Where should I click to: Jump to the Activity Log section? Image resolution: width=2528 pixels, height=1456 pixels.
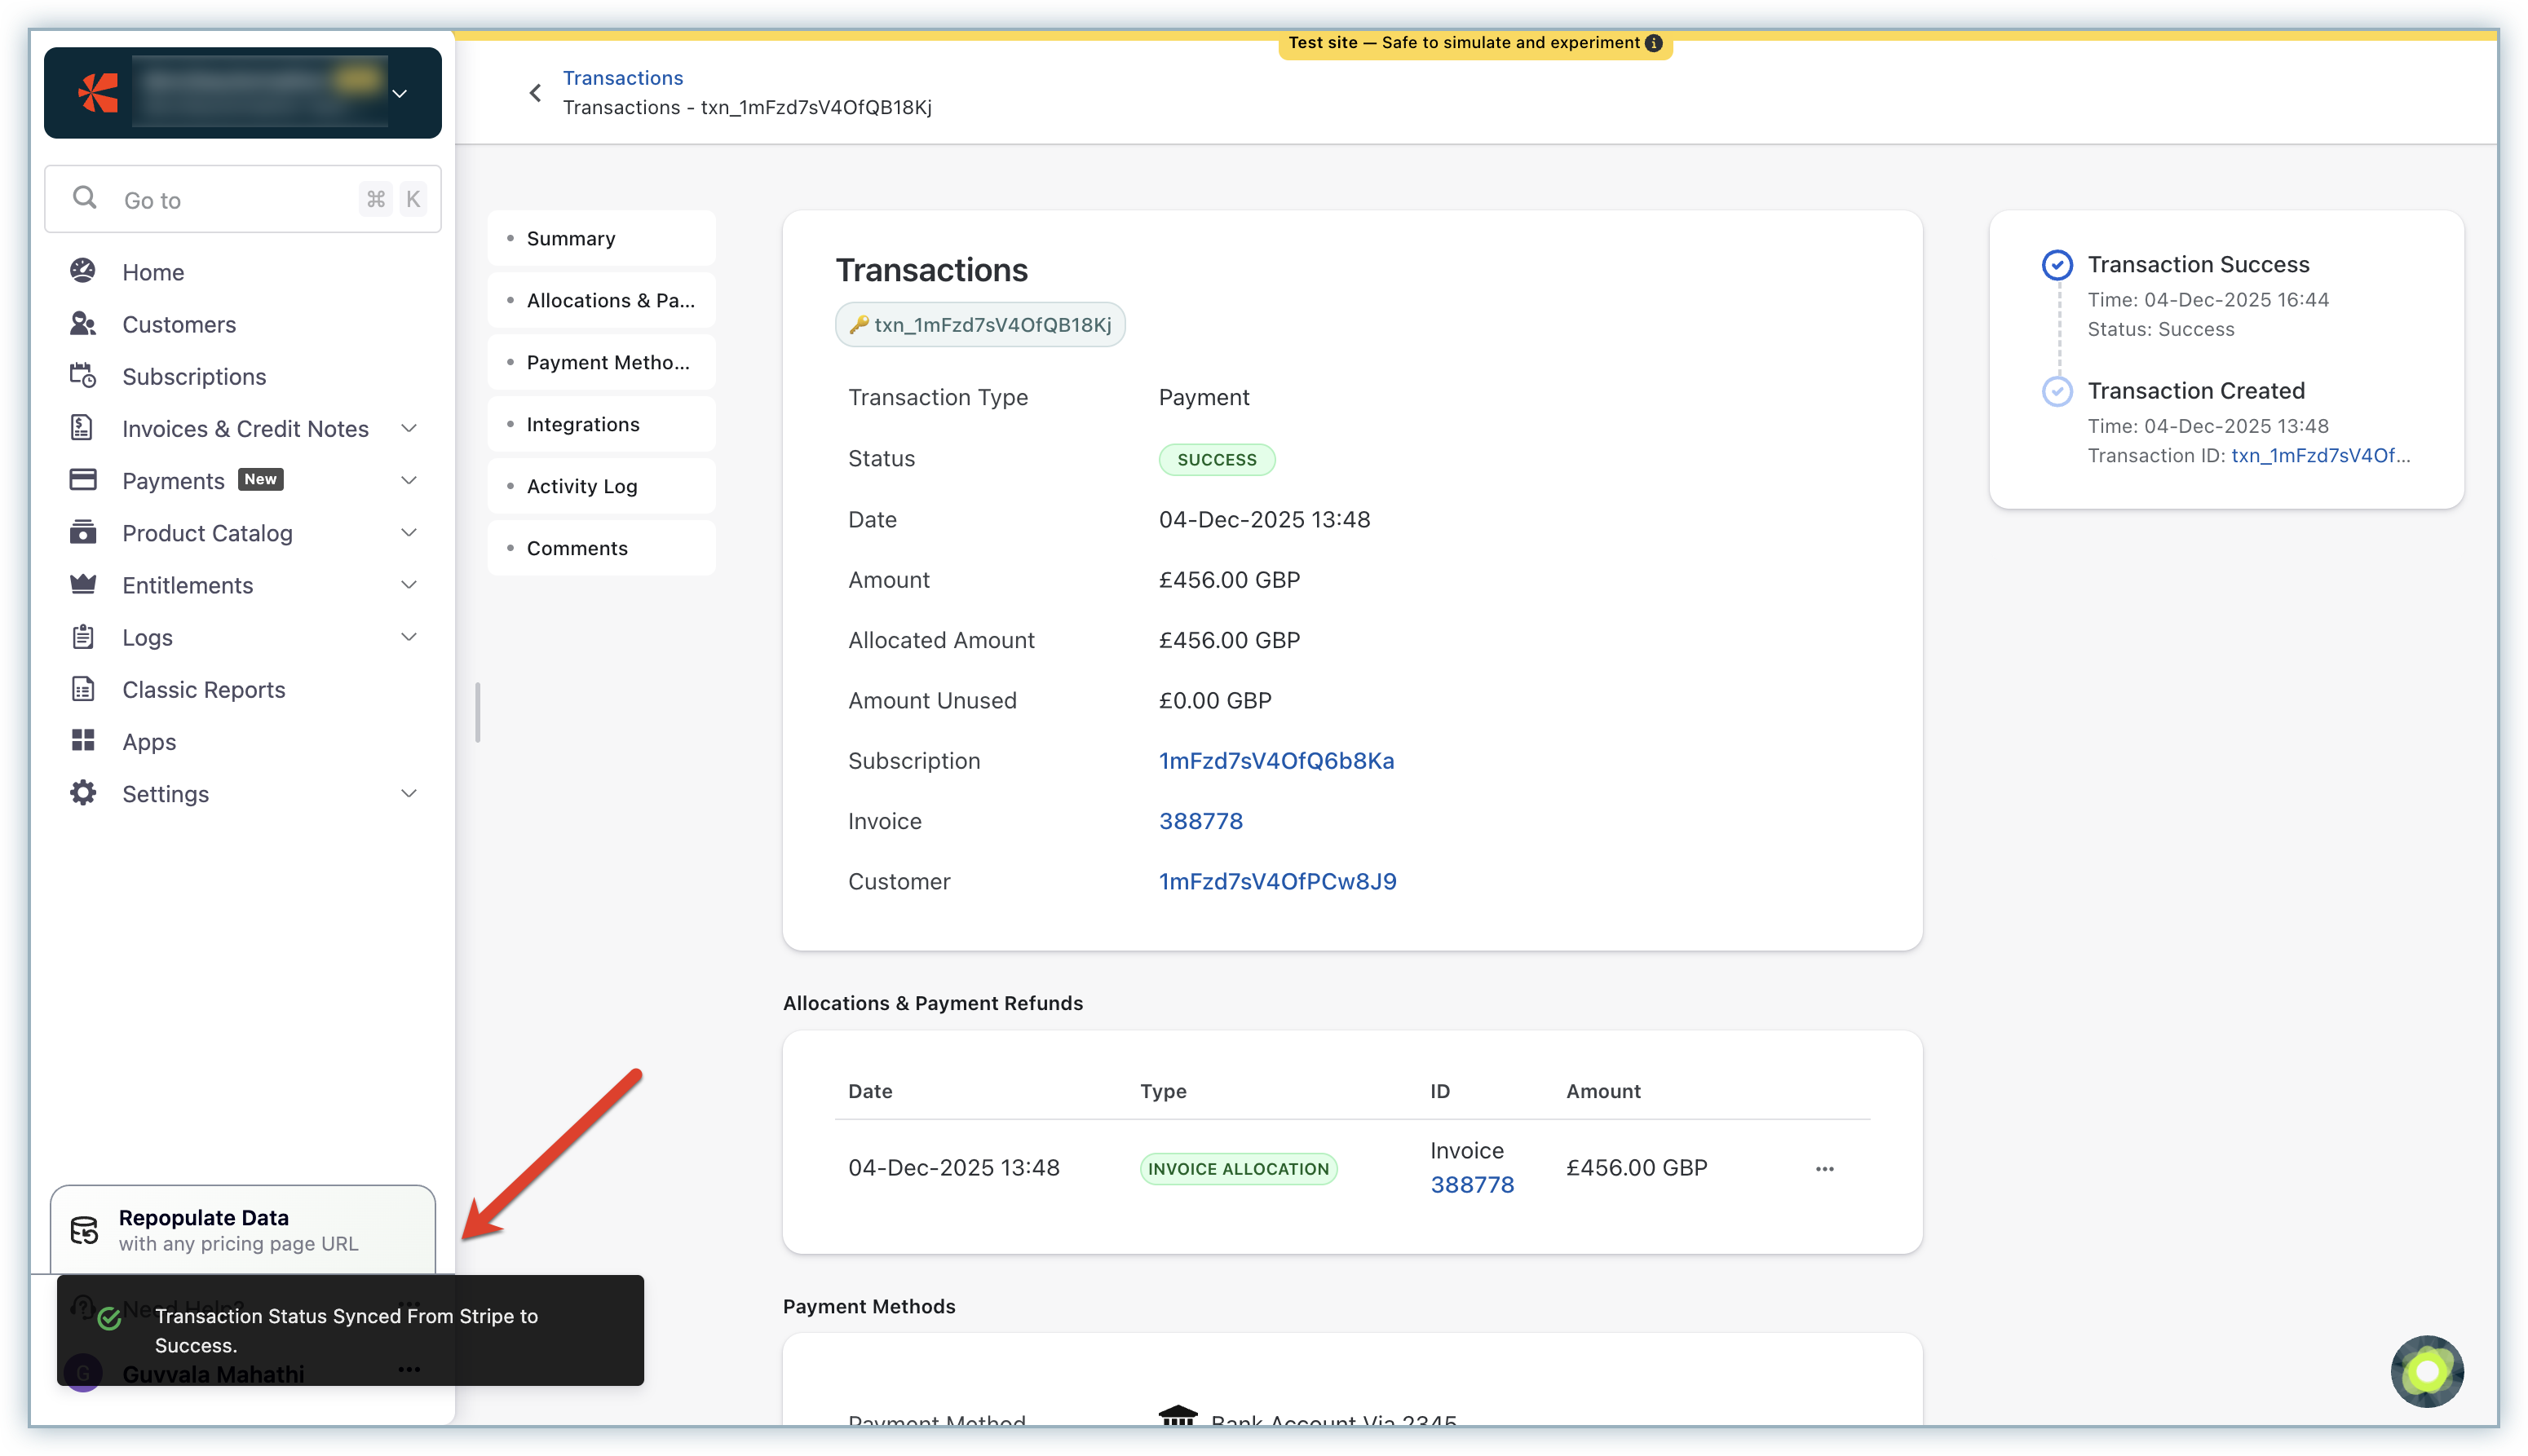[582, 486]
